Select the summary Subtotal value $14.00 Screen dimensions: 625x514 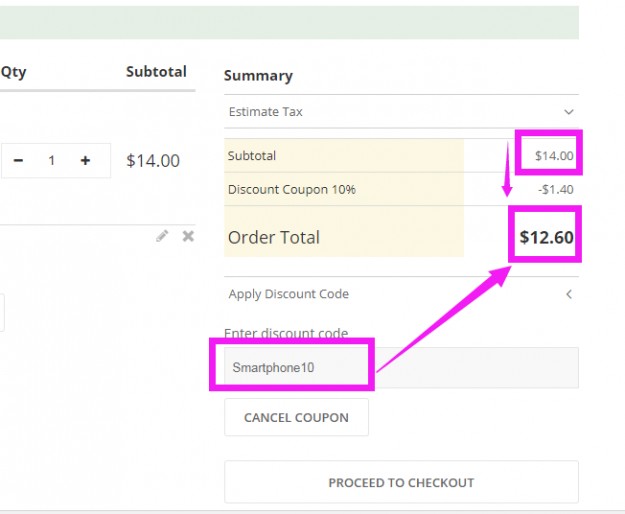click(x=553, y=156)
